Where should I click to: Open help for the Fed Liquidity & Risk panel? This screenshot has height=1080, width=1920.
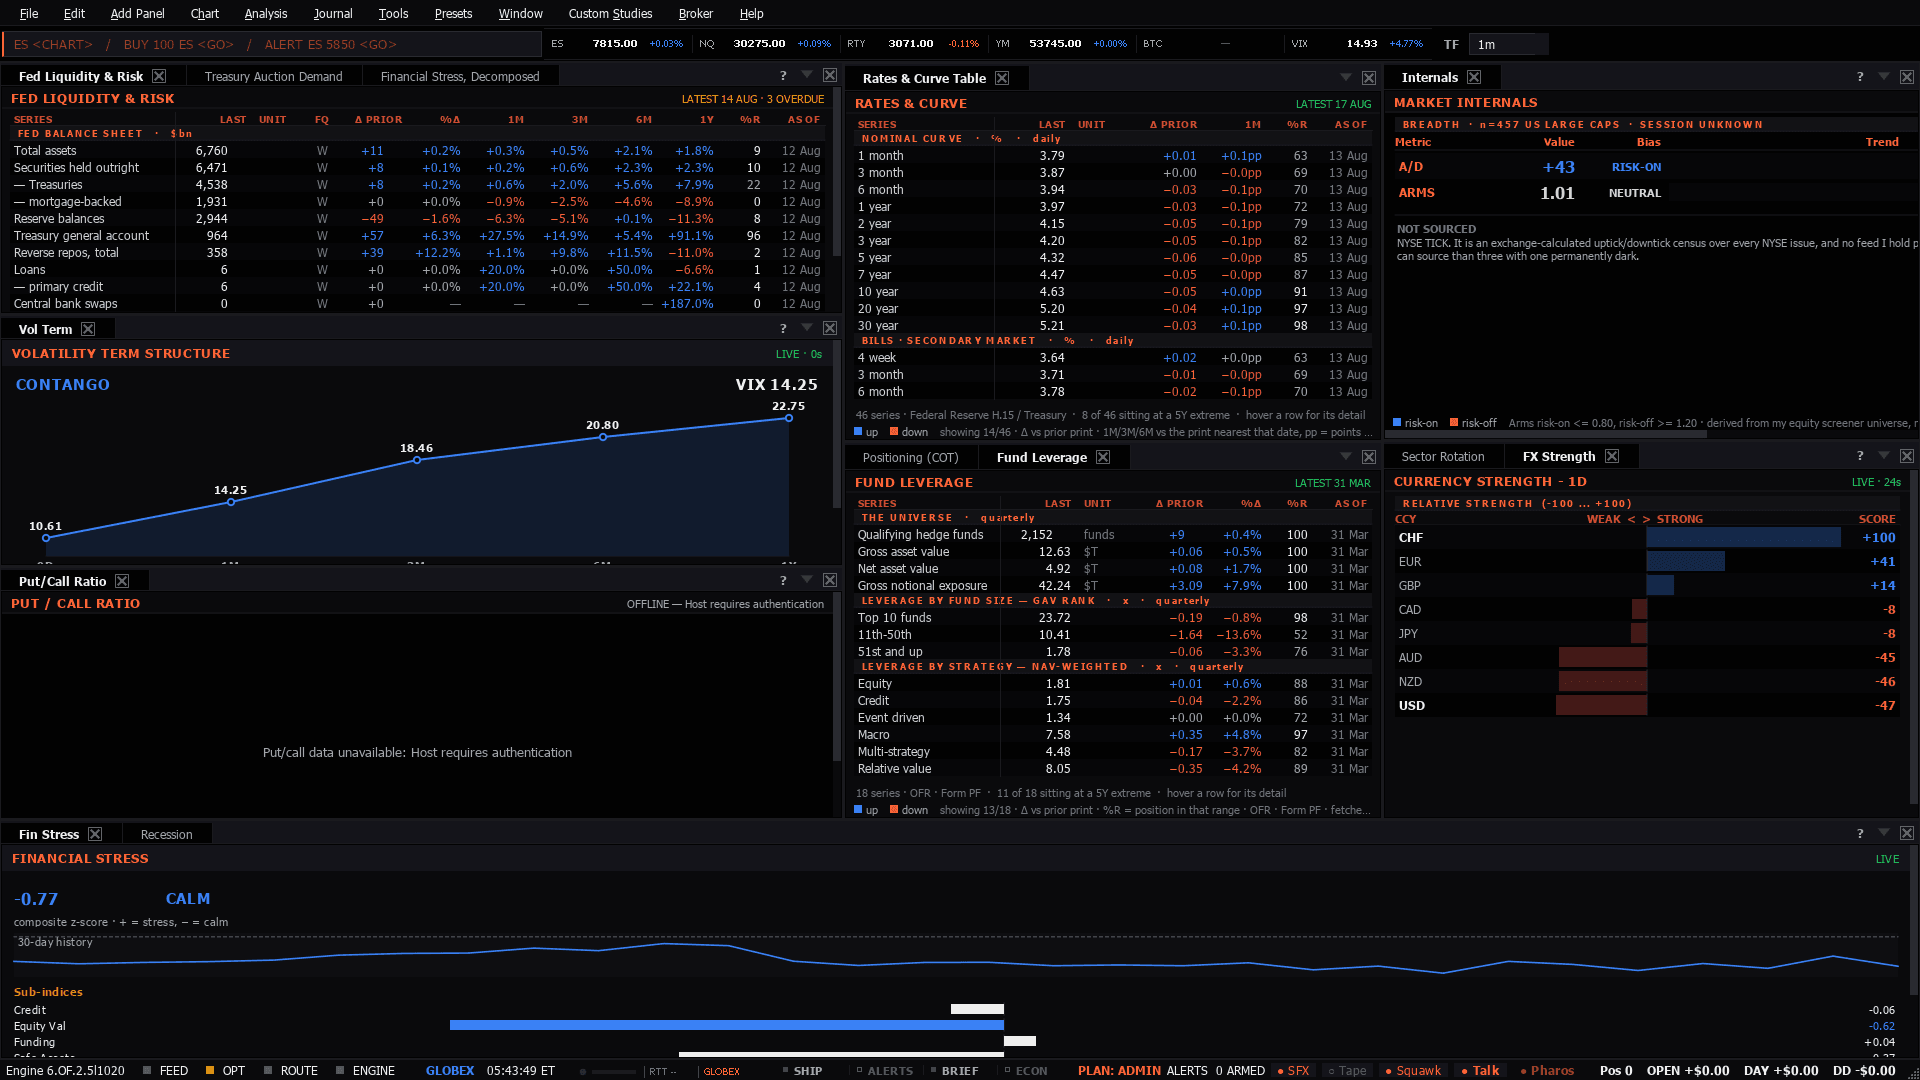tap(783, 76)
